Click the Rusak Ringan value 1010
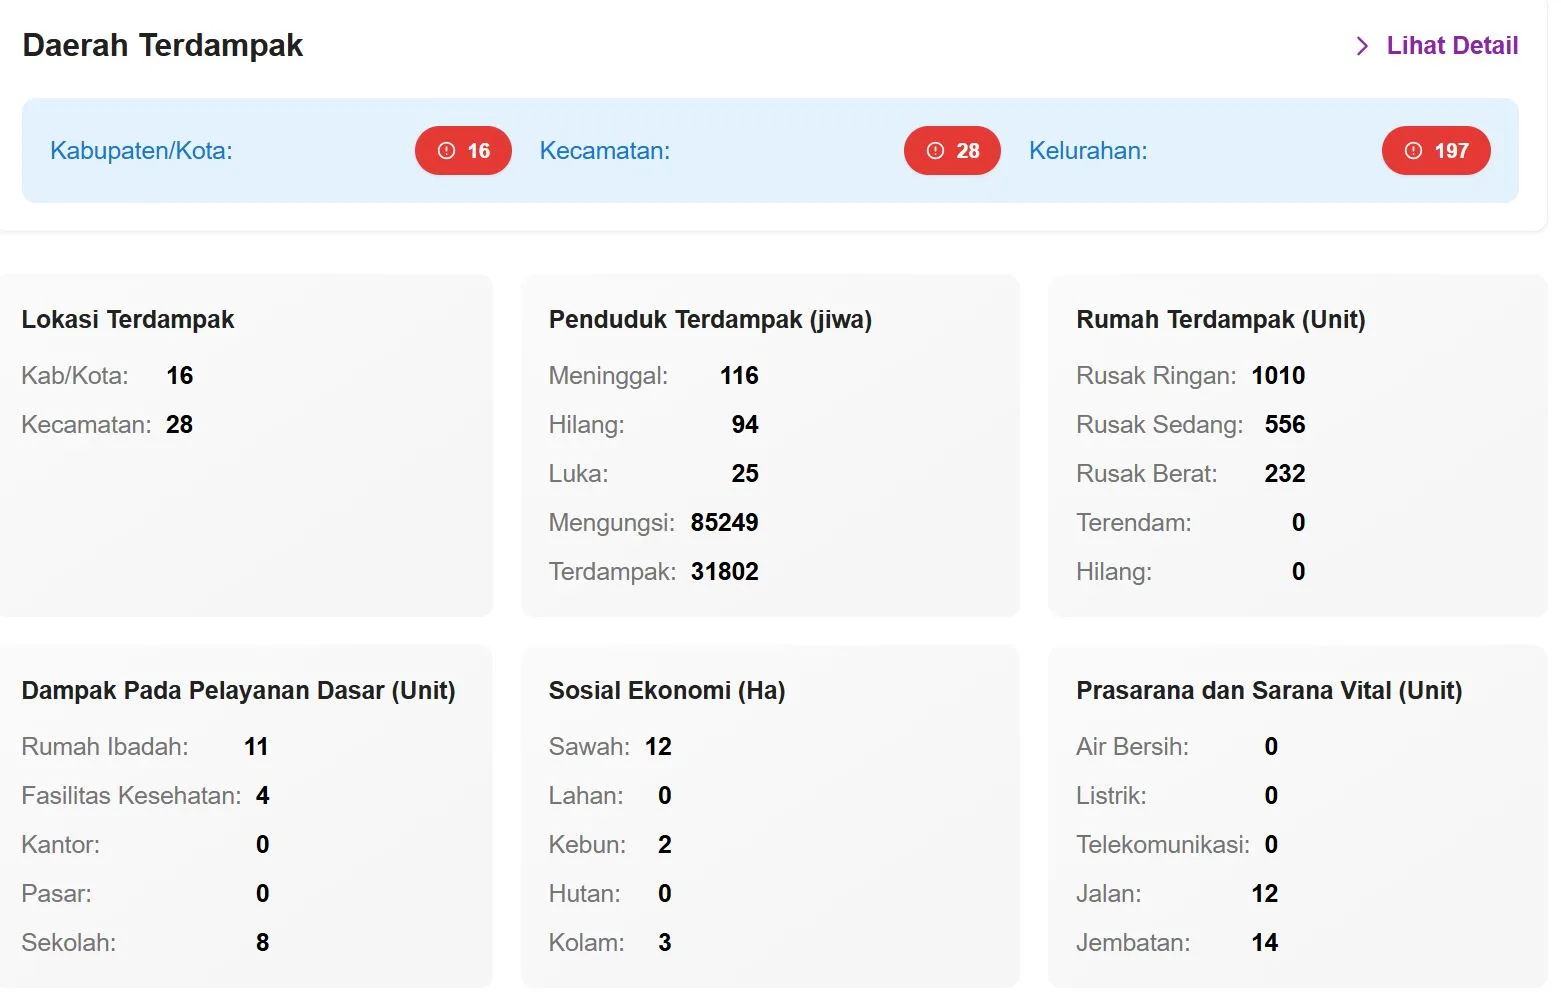Screen dimensions: 1561x1008 click(x=1278, y=376)
